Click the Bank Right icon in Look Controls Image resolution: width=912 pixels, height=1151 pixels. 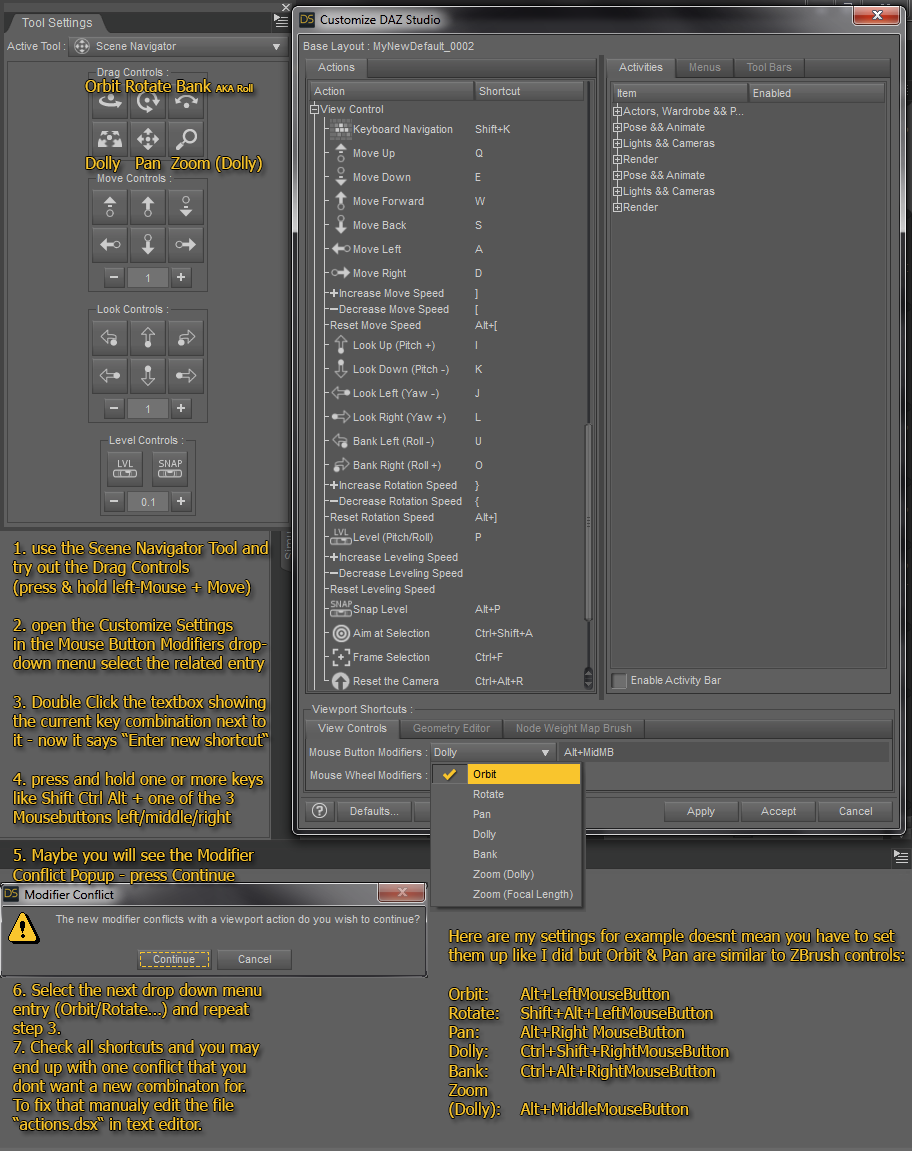[x=186, y=338]
